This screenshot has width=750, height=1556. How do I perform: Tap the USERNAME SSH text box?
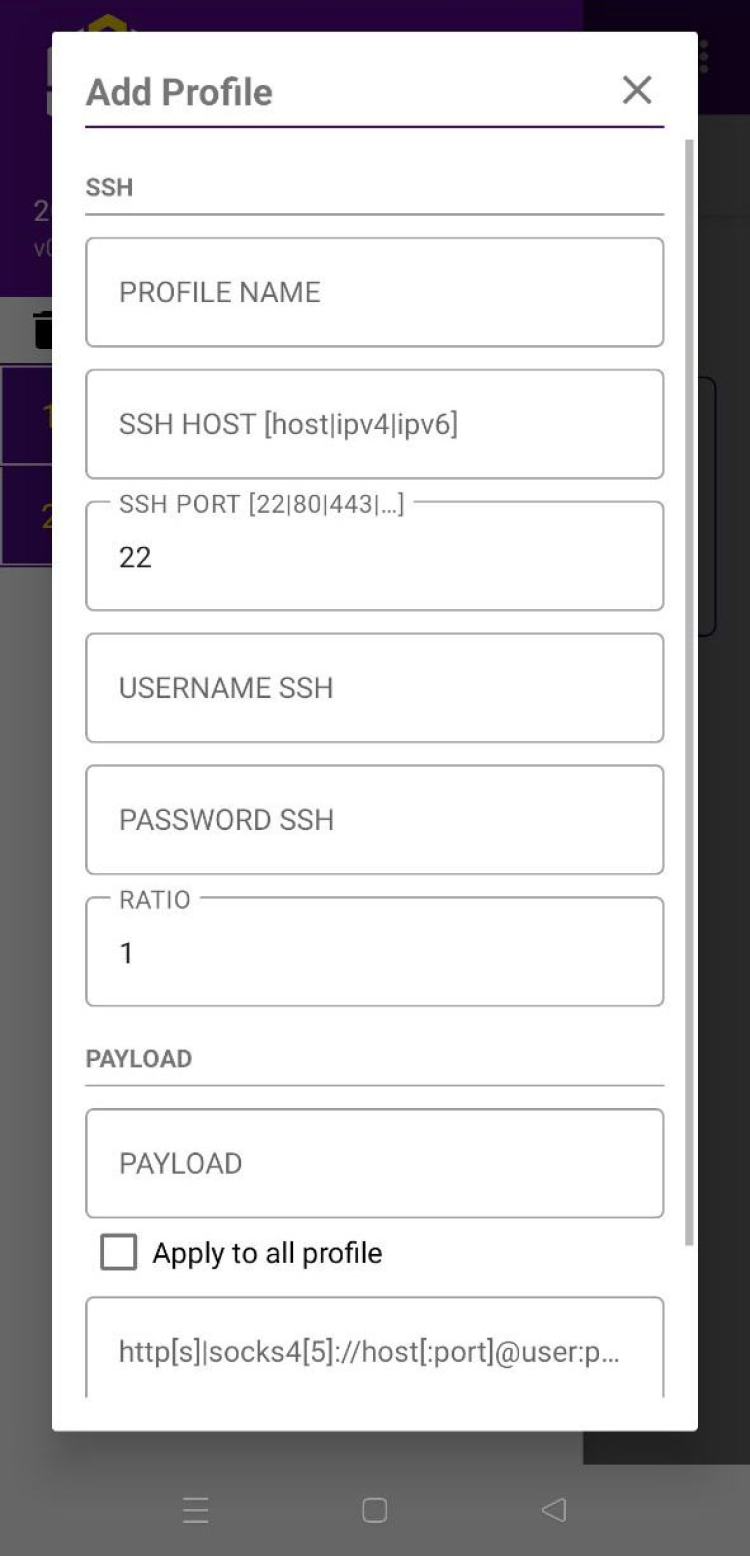(374, 688)
